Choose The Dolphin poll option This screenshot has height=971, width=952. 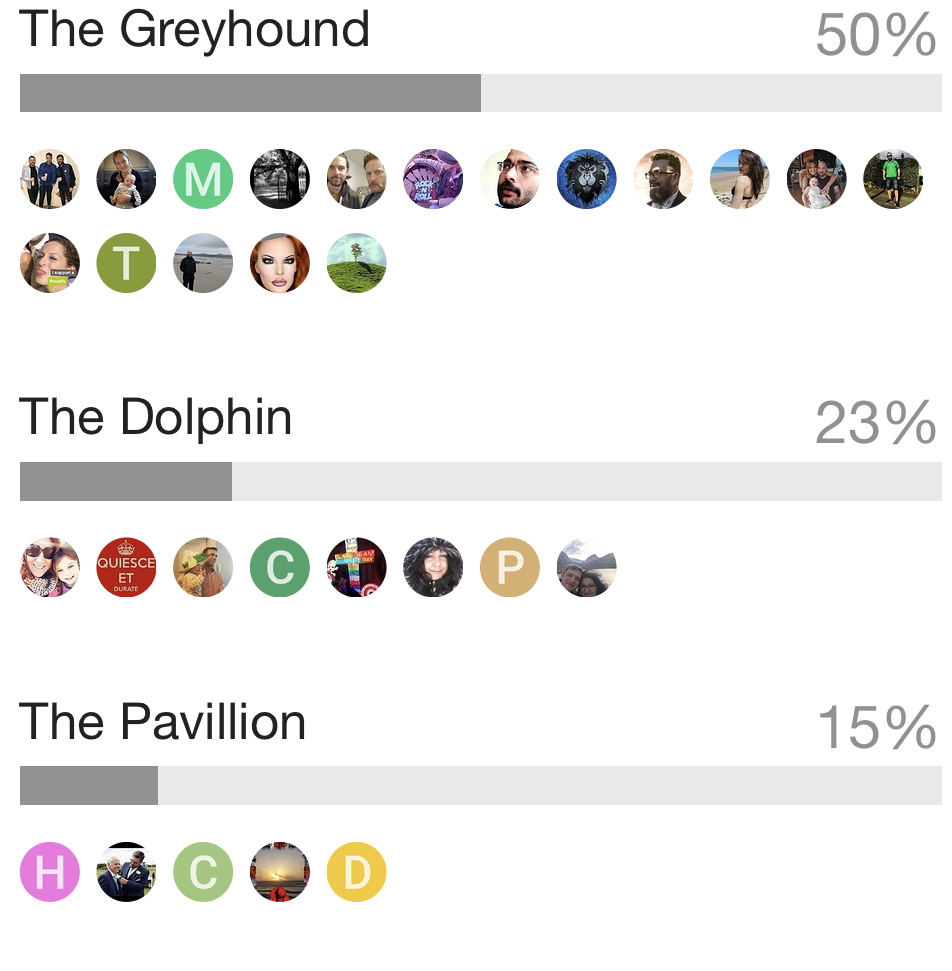tap(156, 417)
